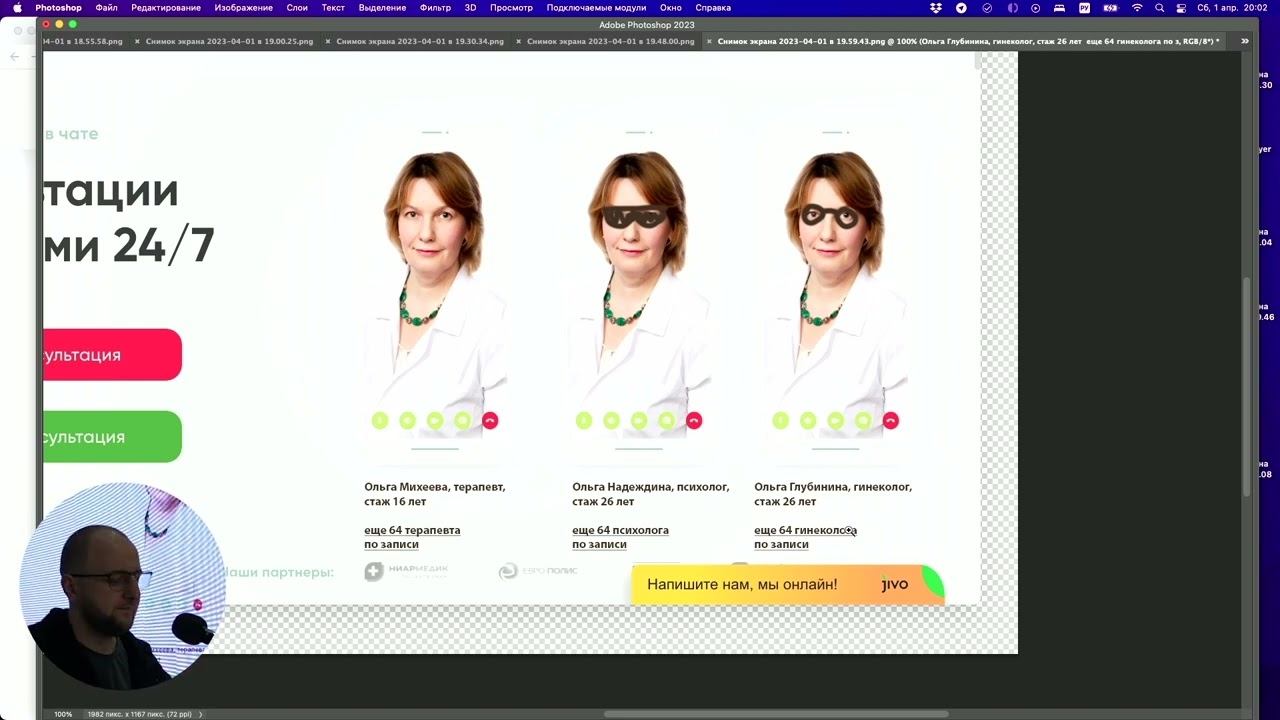Close the 19.00.25.png document tab
The width and height of the screenshot is (1280, 720).
[x=137, y=42]
